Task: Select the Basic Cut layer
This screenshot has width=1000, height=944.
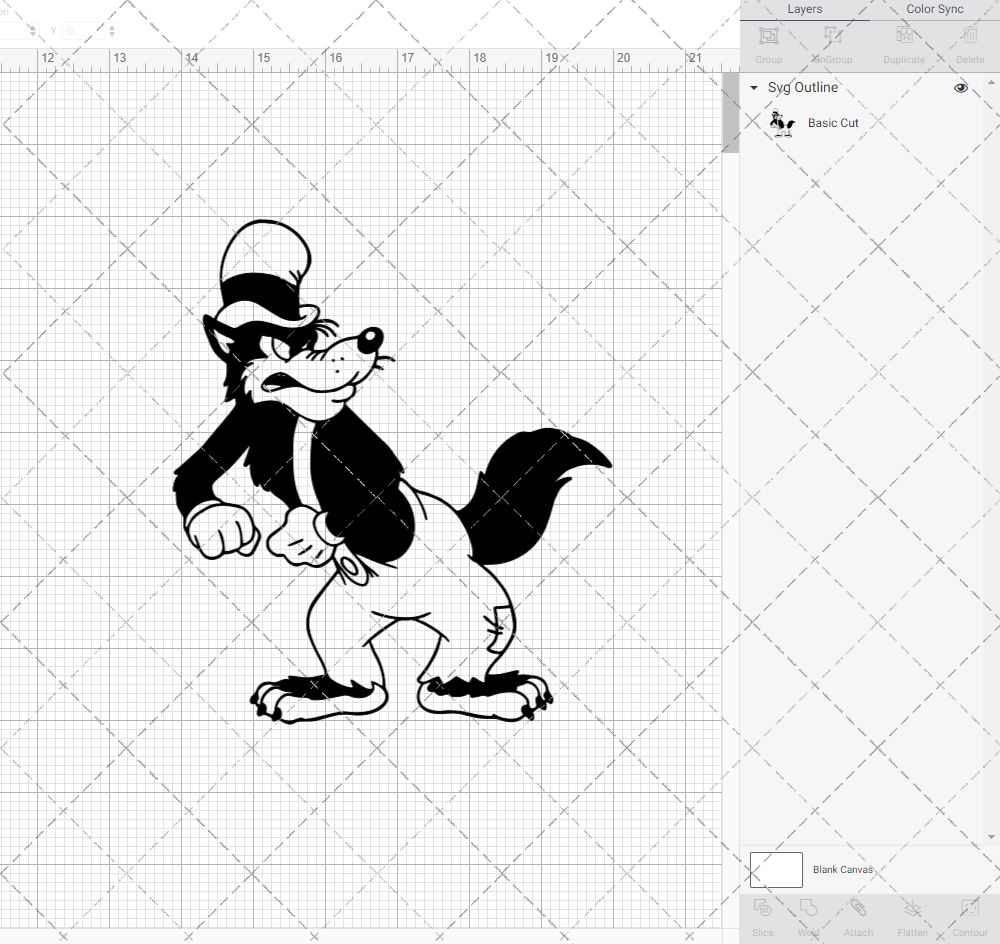Action: pyautogui.click(x=833, y=122)
